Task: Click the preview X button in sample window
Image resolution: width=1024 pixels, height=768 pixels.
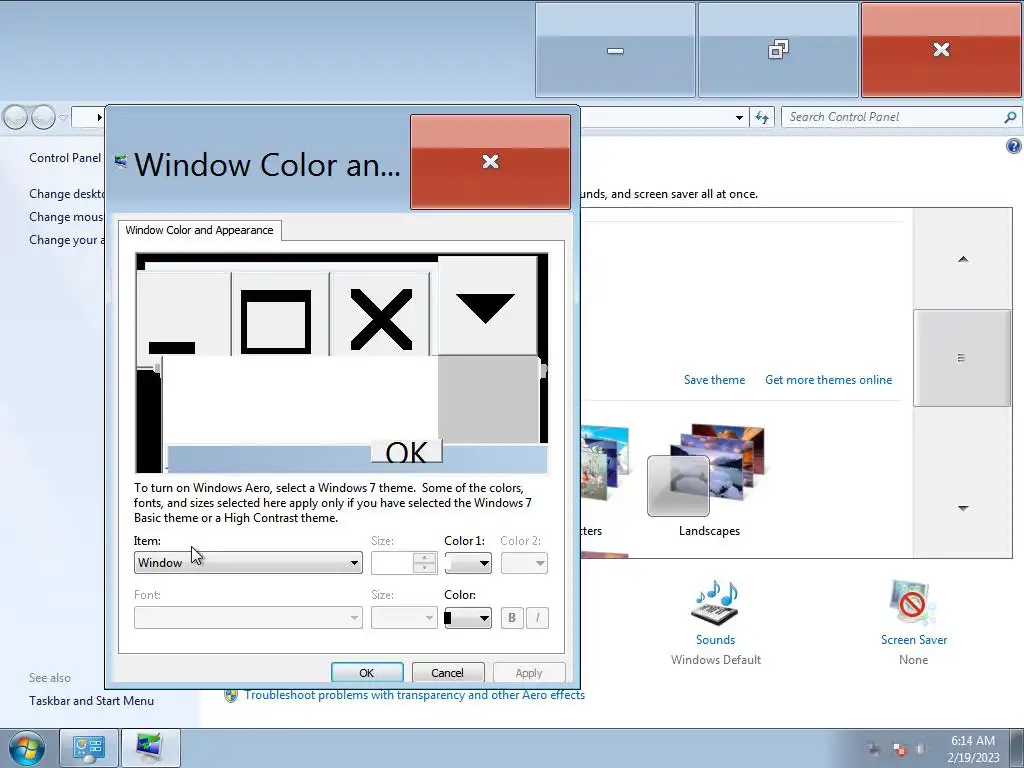Action: tap(380, 315)
